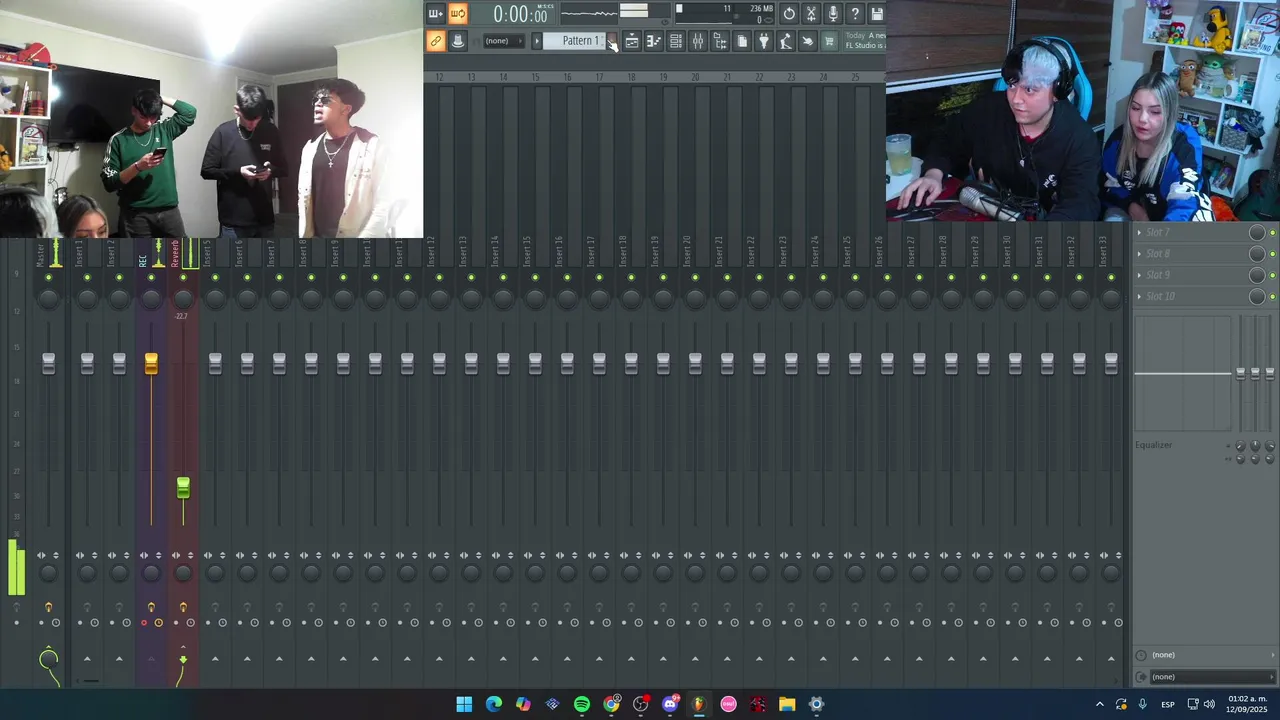This screenshot has height=720, width=1280.
Task: Open the plugin picker plug icon
Action: click(x=764, y=41)
